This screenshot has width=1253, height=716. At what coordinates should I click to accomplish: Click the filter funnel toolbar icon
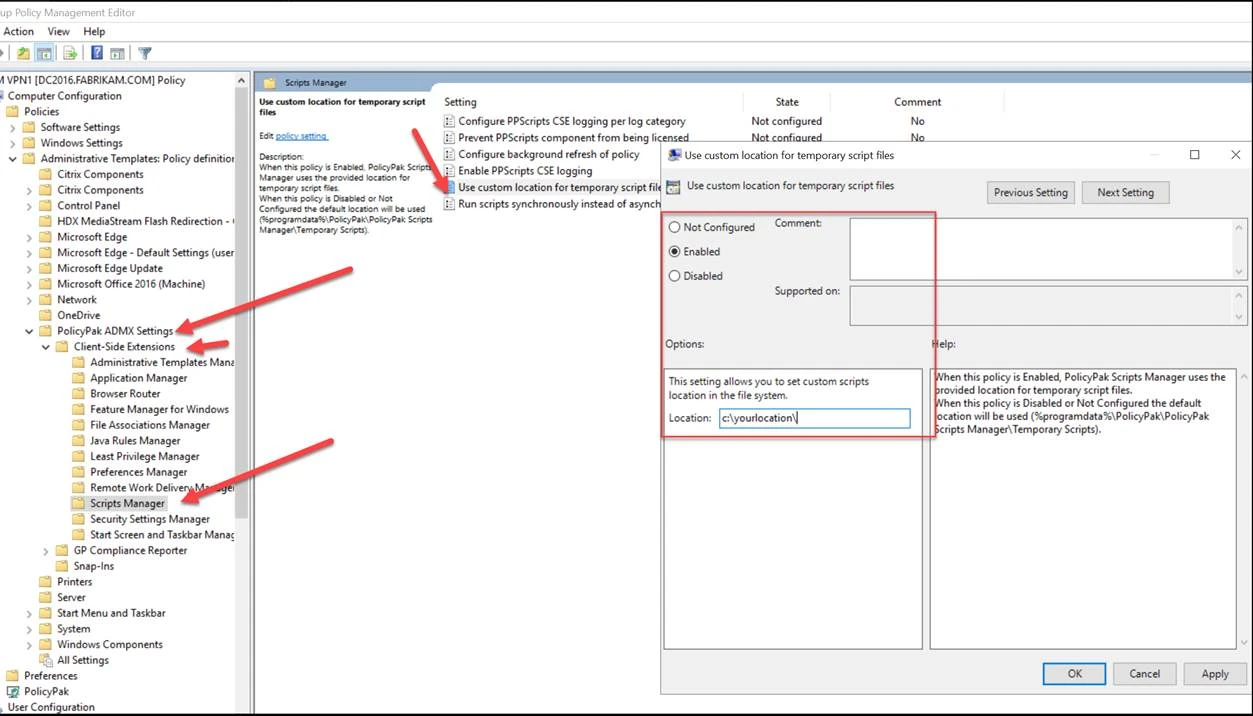tap(145, 54)
